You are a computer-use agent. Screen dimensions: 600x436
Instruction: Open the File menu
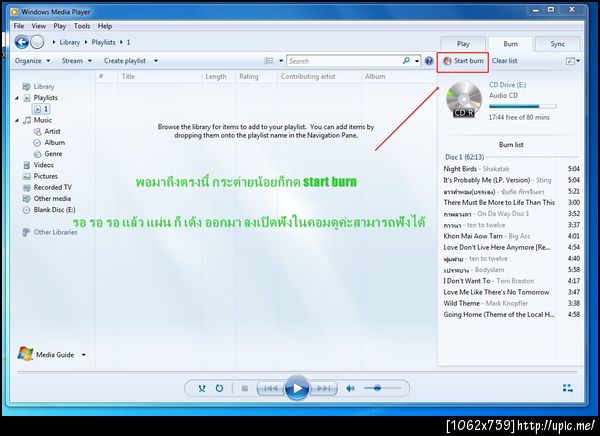(19, 26)
